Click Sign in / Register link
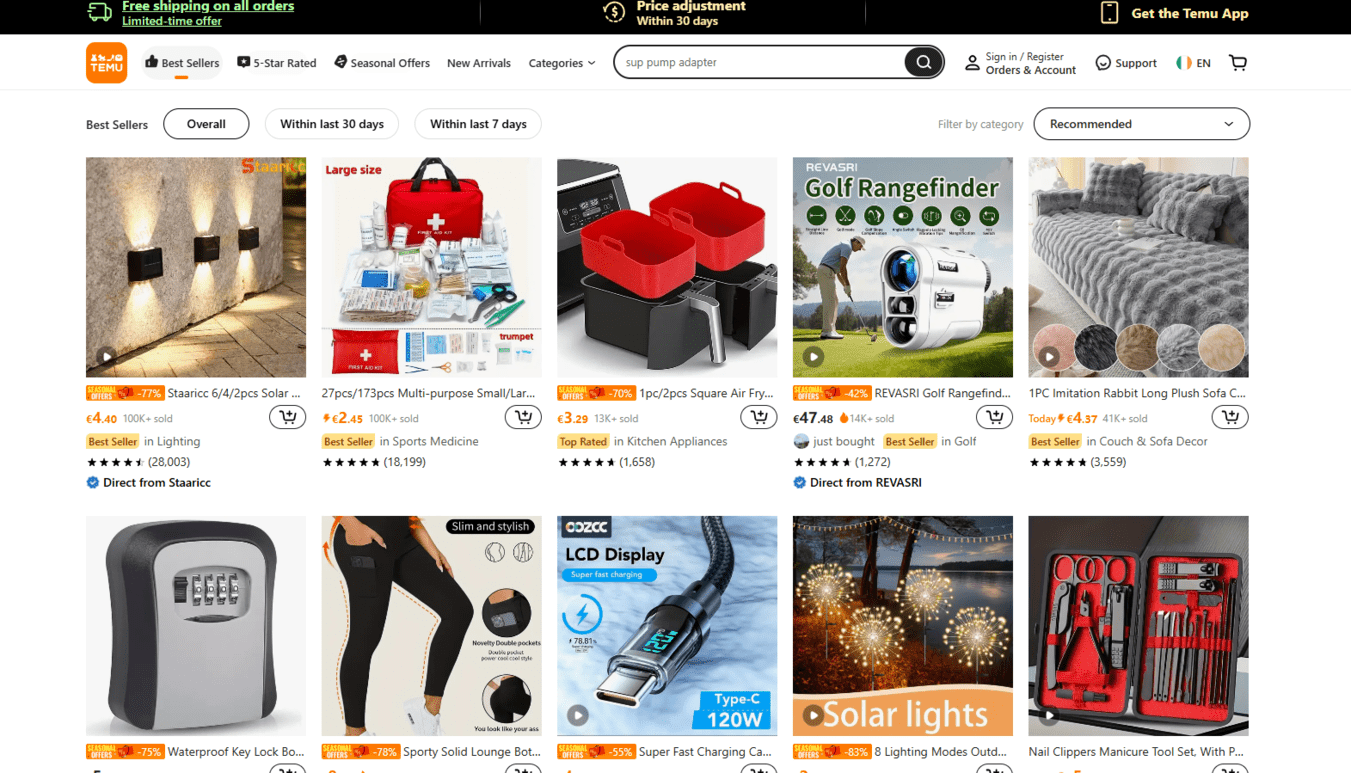This screenshot has width=1351, height=773. 1025,57
